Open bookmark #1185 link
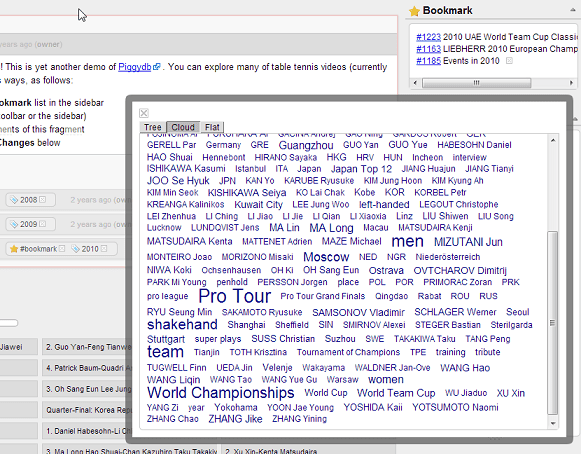The image size is (581, 454). (x=428, y=61)
